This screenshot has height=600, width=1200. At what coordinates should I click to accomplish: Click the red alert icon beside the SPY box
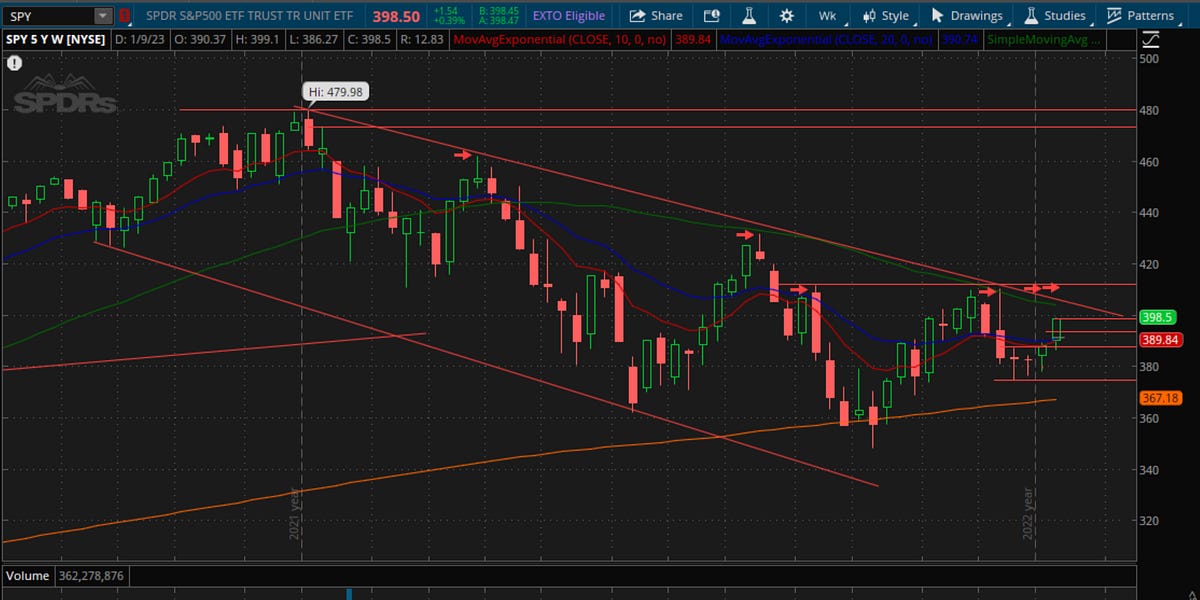pos(122,15)
